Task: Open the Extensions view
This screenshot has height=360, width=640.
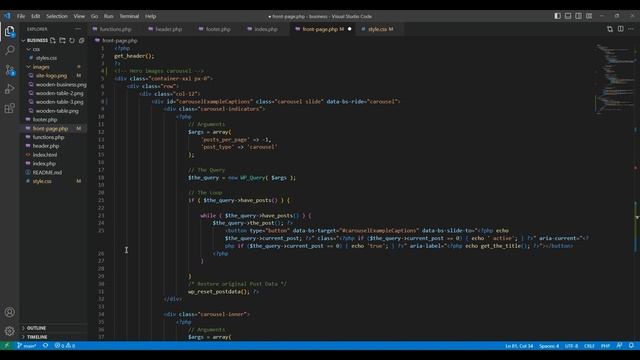Action: pos(9,108)
